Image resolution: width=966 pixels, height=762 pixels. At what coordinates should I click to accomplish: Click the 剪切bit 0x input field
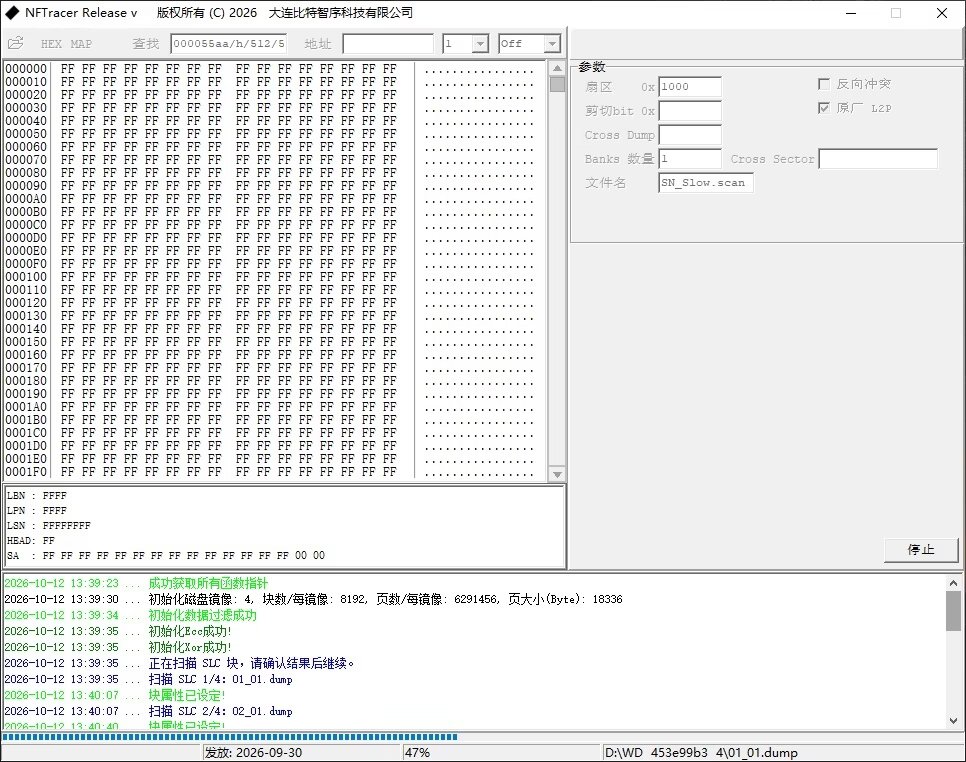tap(690, 111)
